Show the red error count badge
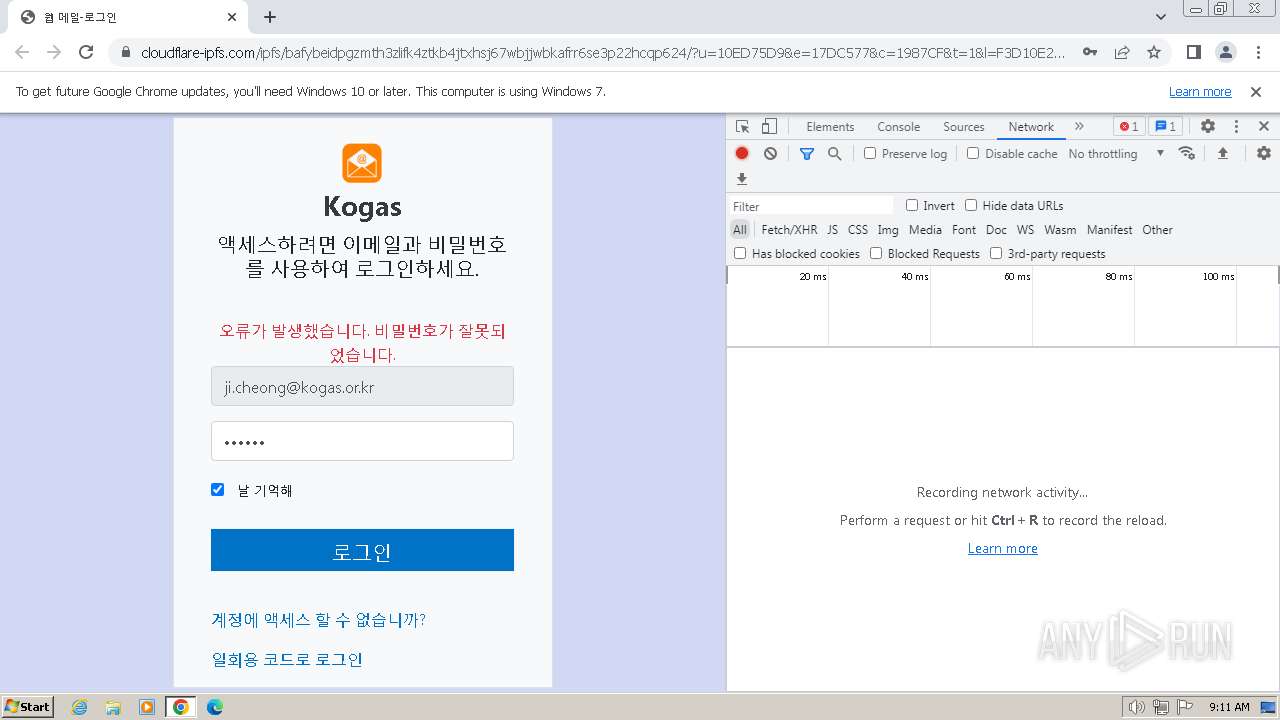The image size is (1280, 720). pos(1129,127)
